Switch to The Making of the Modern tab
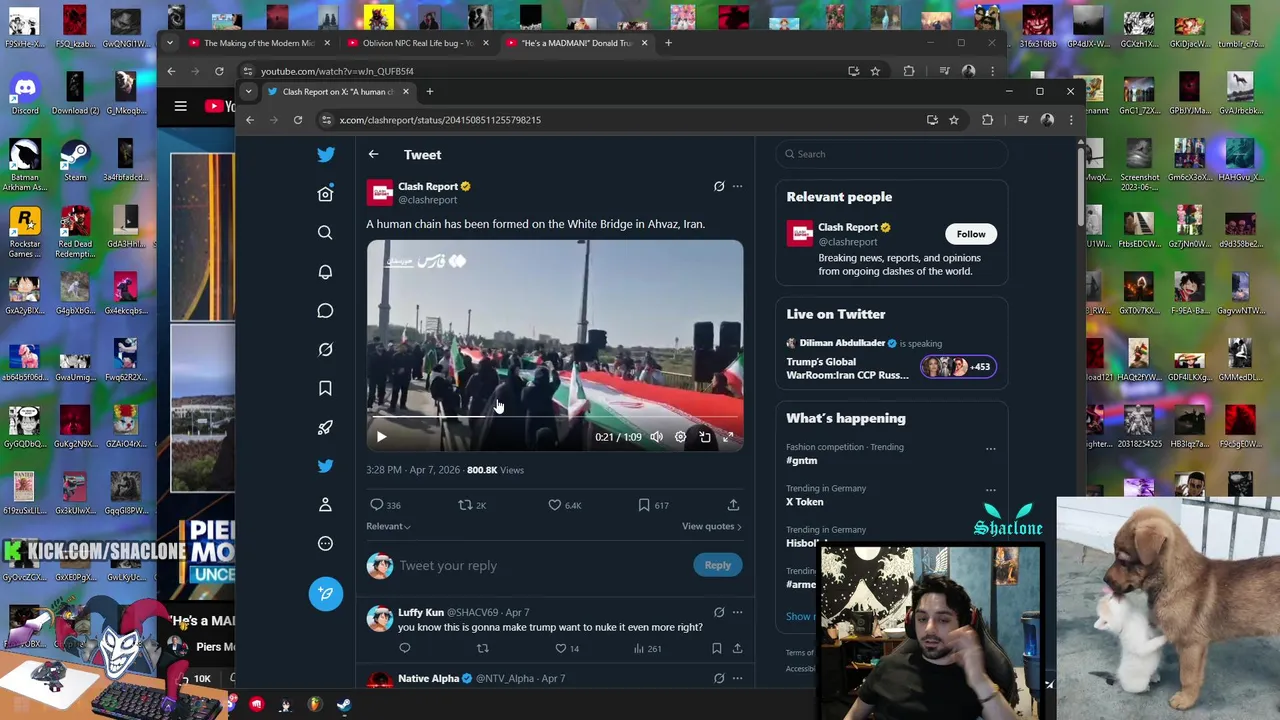Image resolution: width=1280 pixels, height=720 pixels. (259, 43)
